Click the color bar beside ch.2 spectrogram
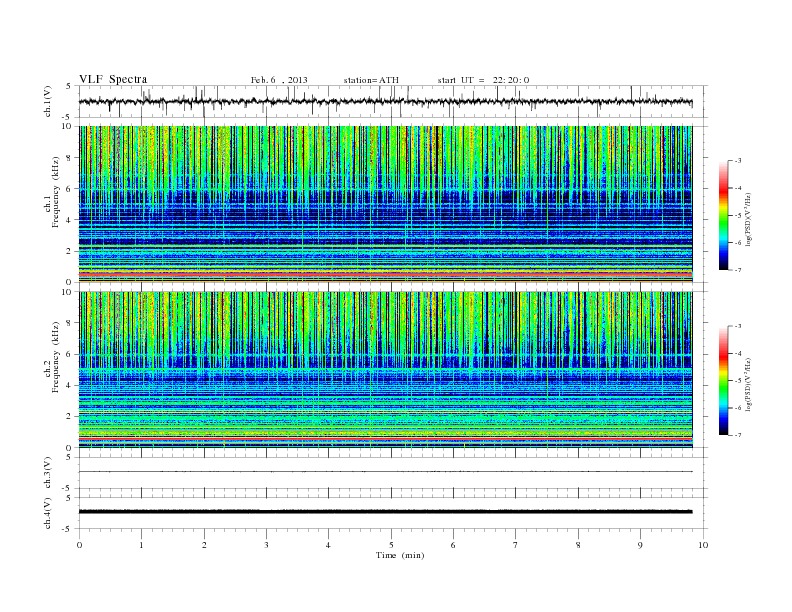792x612 pixels. [x=724, y=380]
